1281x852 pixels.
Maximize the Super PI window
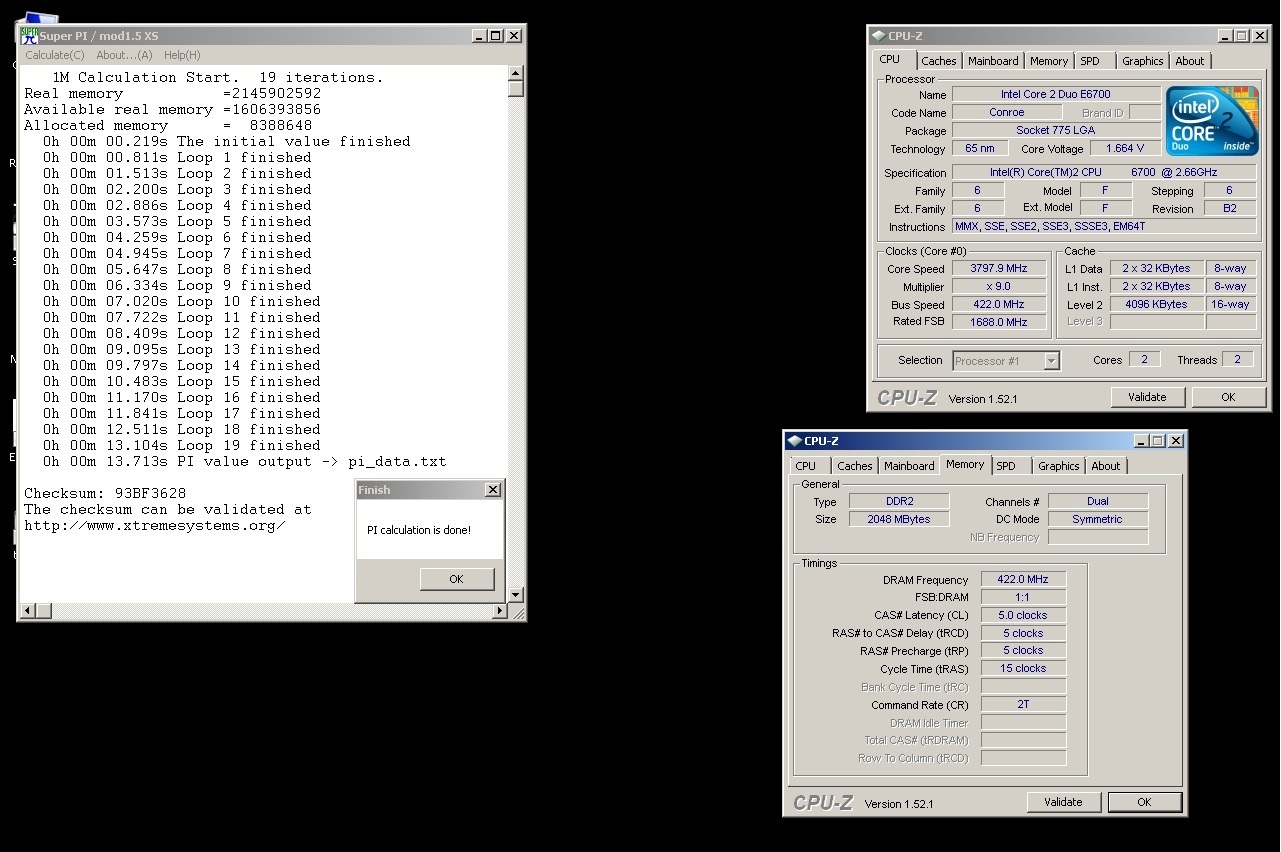(x=496, y=36)
